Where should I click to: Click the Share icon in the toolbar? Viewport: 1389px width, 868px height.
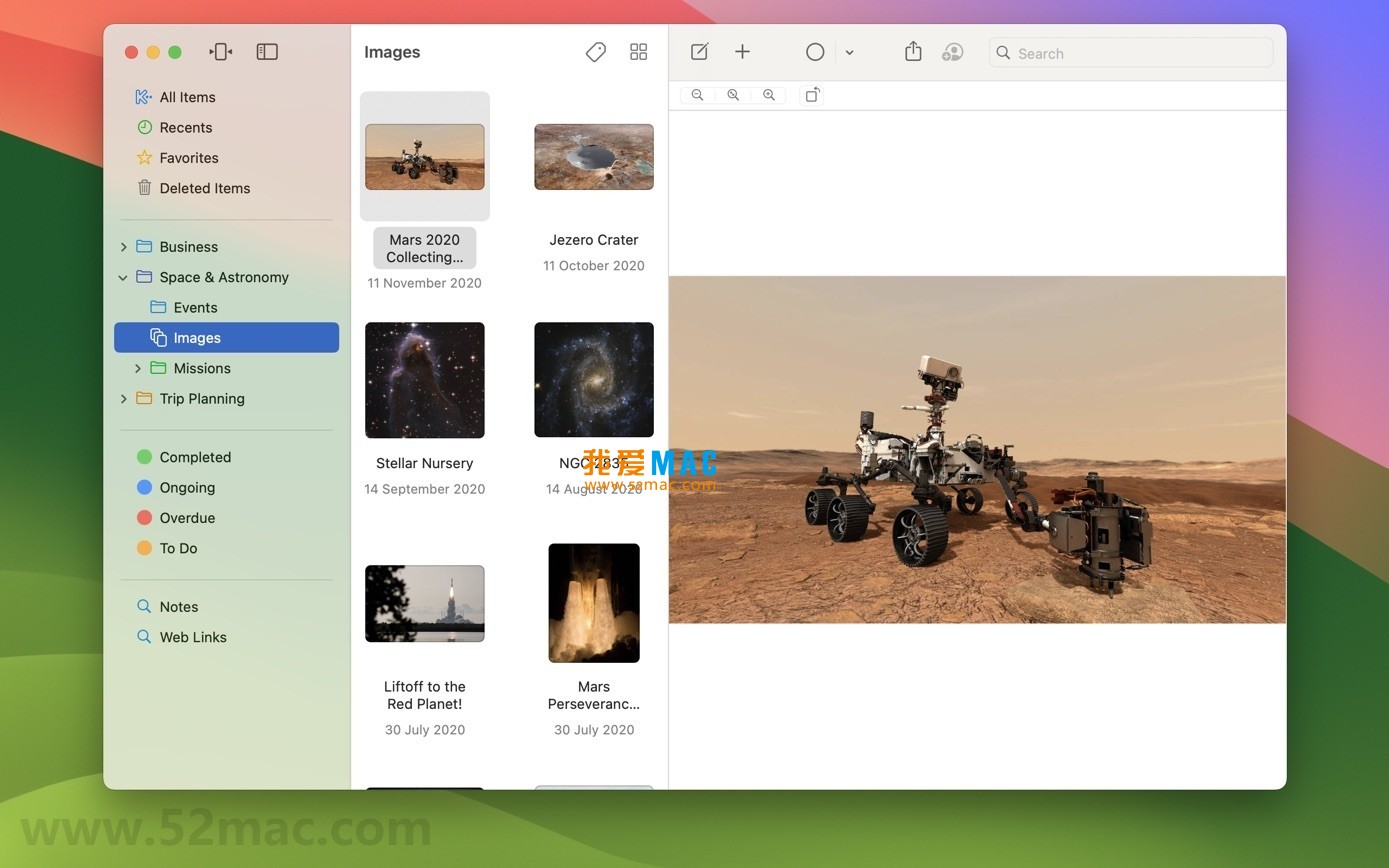tap(913, 51)
